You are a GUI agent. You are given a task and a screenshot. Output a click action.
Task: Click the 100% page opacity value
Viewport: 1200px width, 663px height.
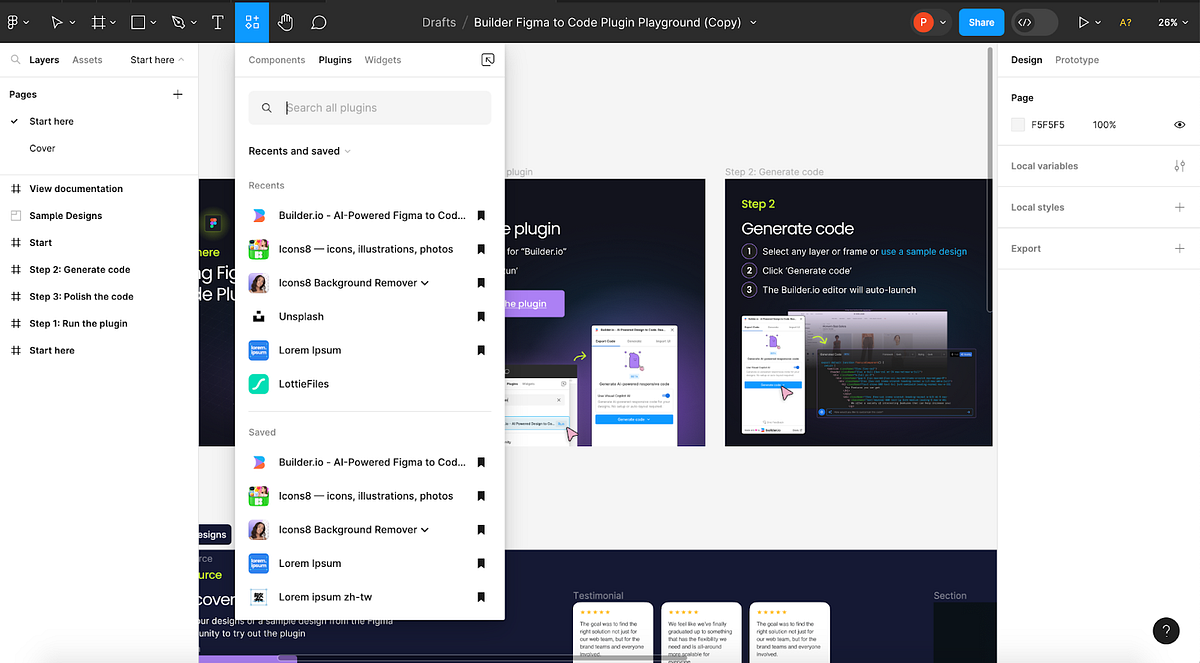pos(1104,125)
